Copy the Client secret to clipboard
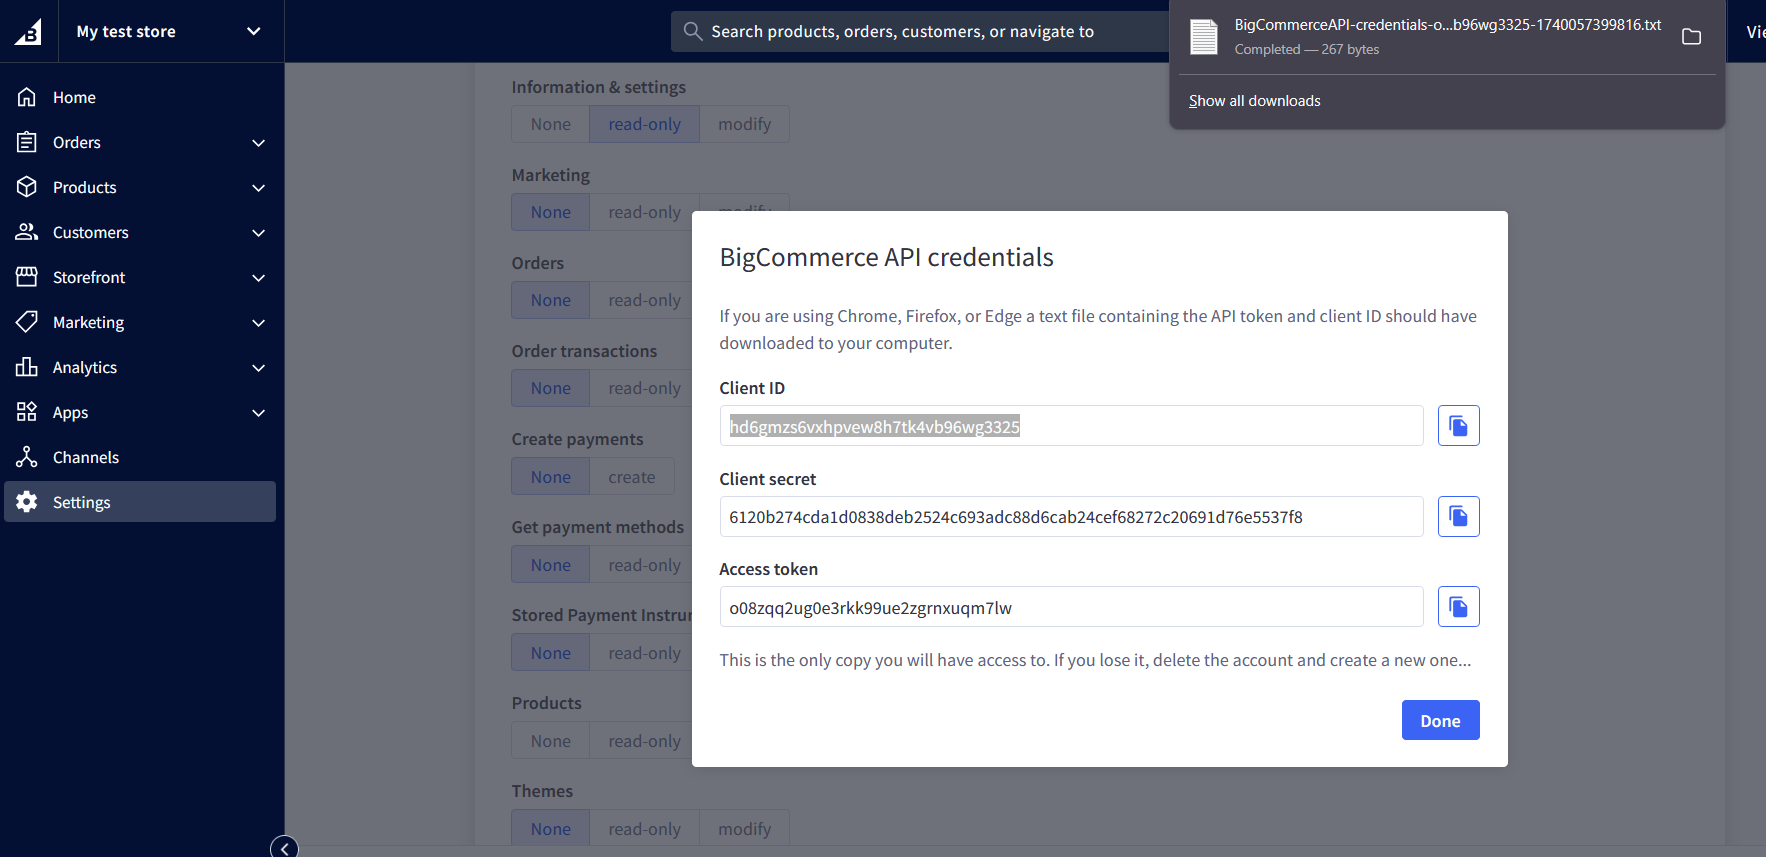This screenshot has width=1766, height=857. 1458,516
